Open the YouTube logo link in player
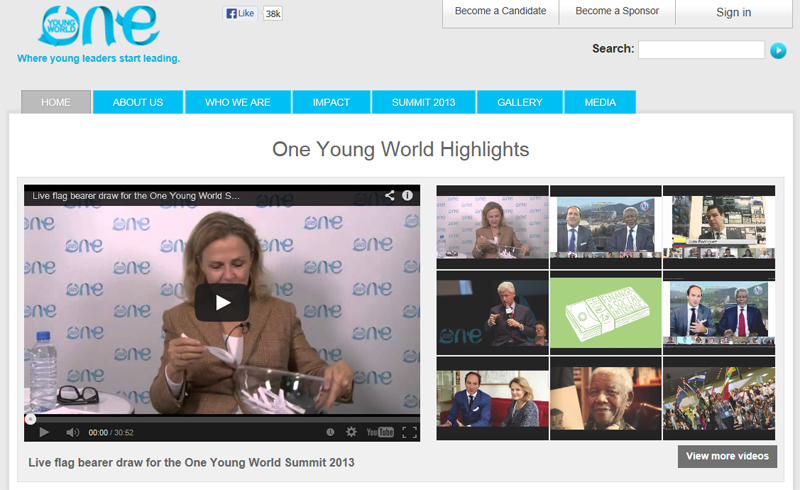 coord(380,432)
